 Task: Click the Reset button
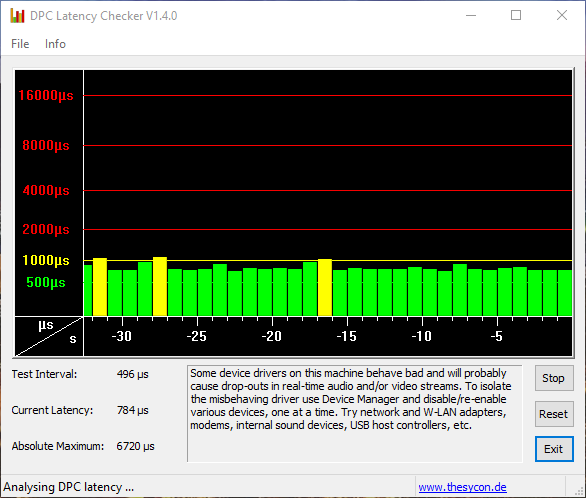(554, 414)
